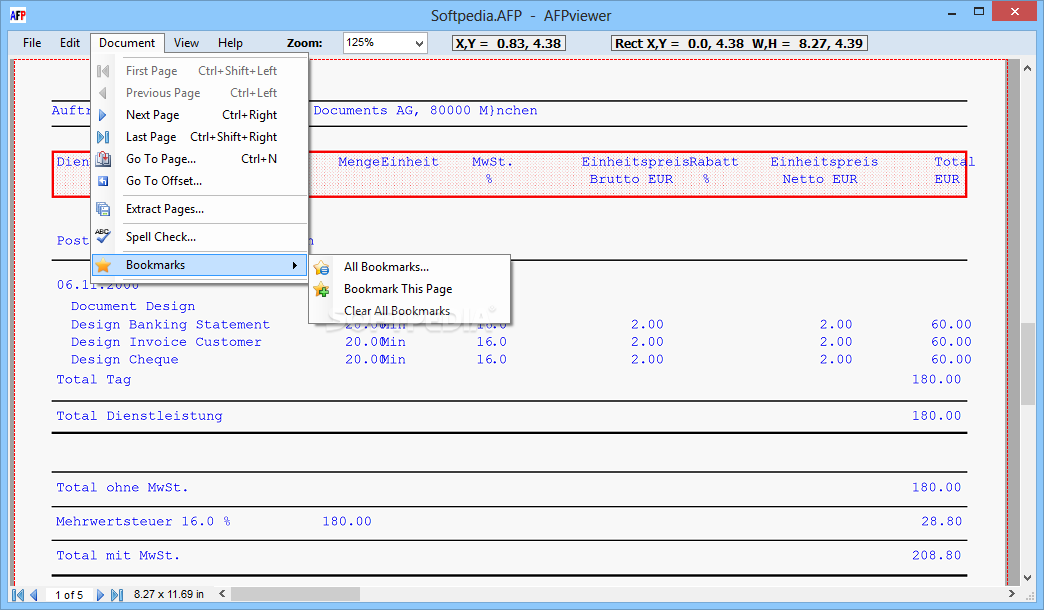Click 'Einheitspreis Netto EUR' column header
Viewport: 1044px width, 610px height.
(x=824, y=170)
